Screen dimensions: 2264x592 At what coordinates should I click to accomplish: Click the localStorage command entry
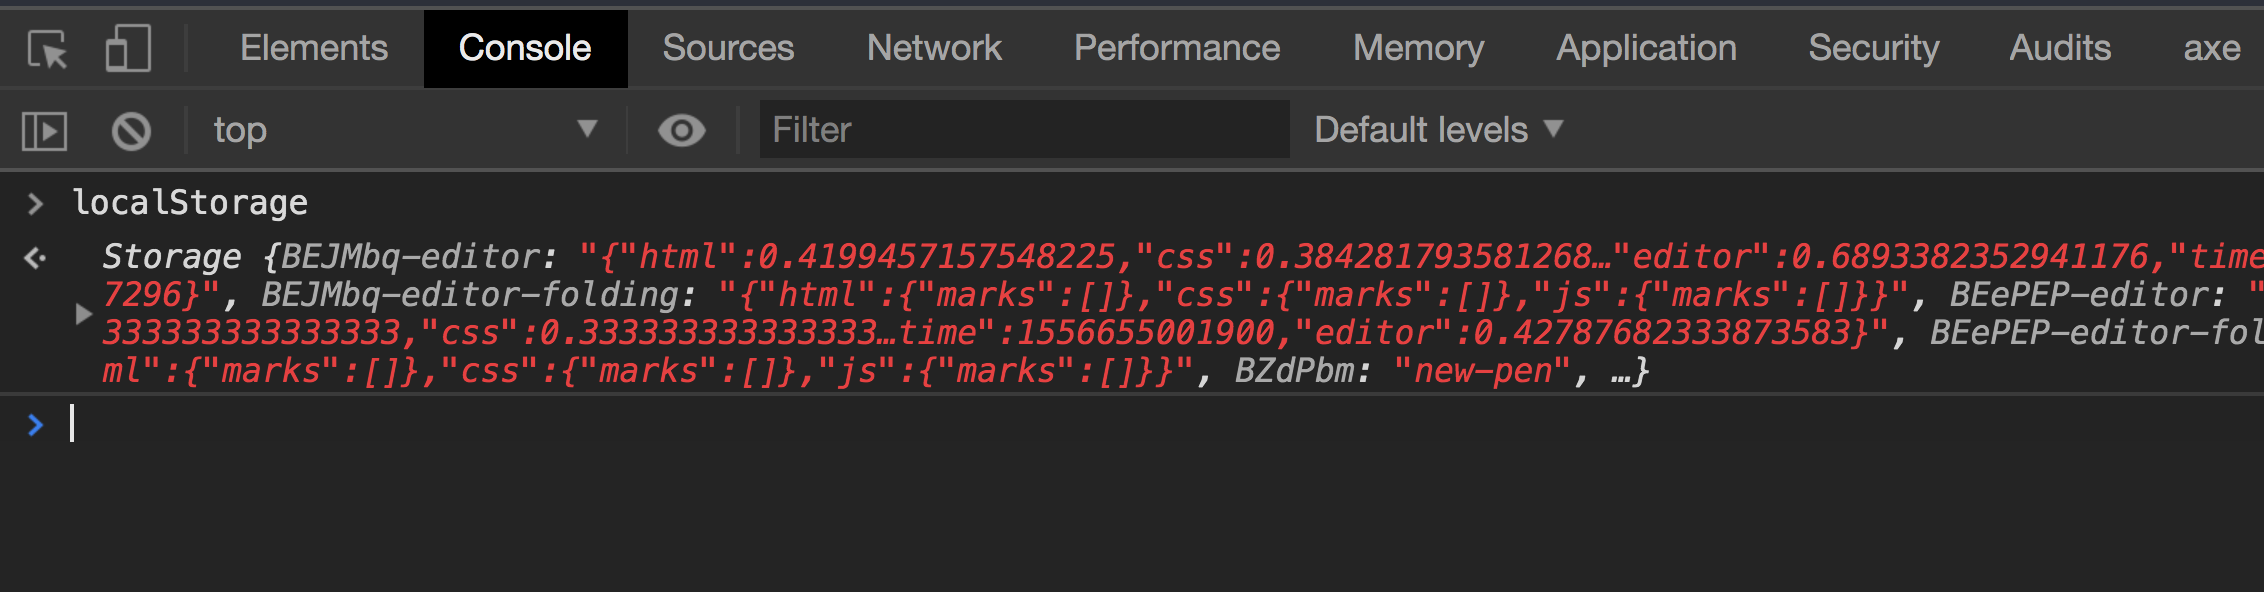coord(190,203)
